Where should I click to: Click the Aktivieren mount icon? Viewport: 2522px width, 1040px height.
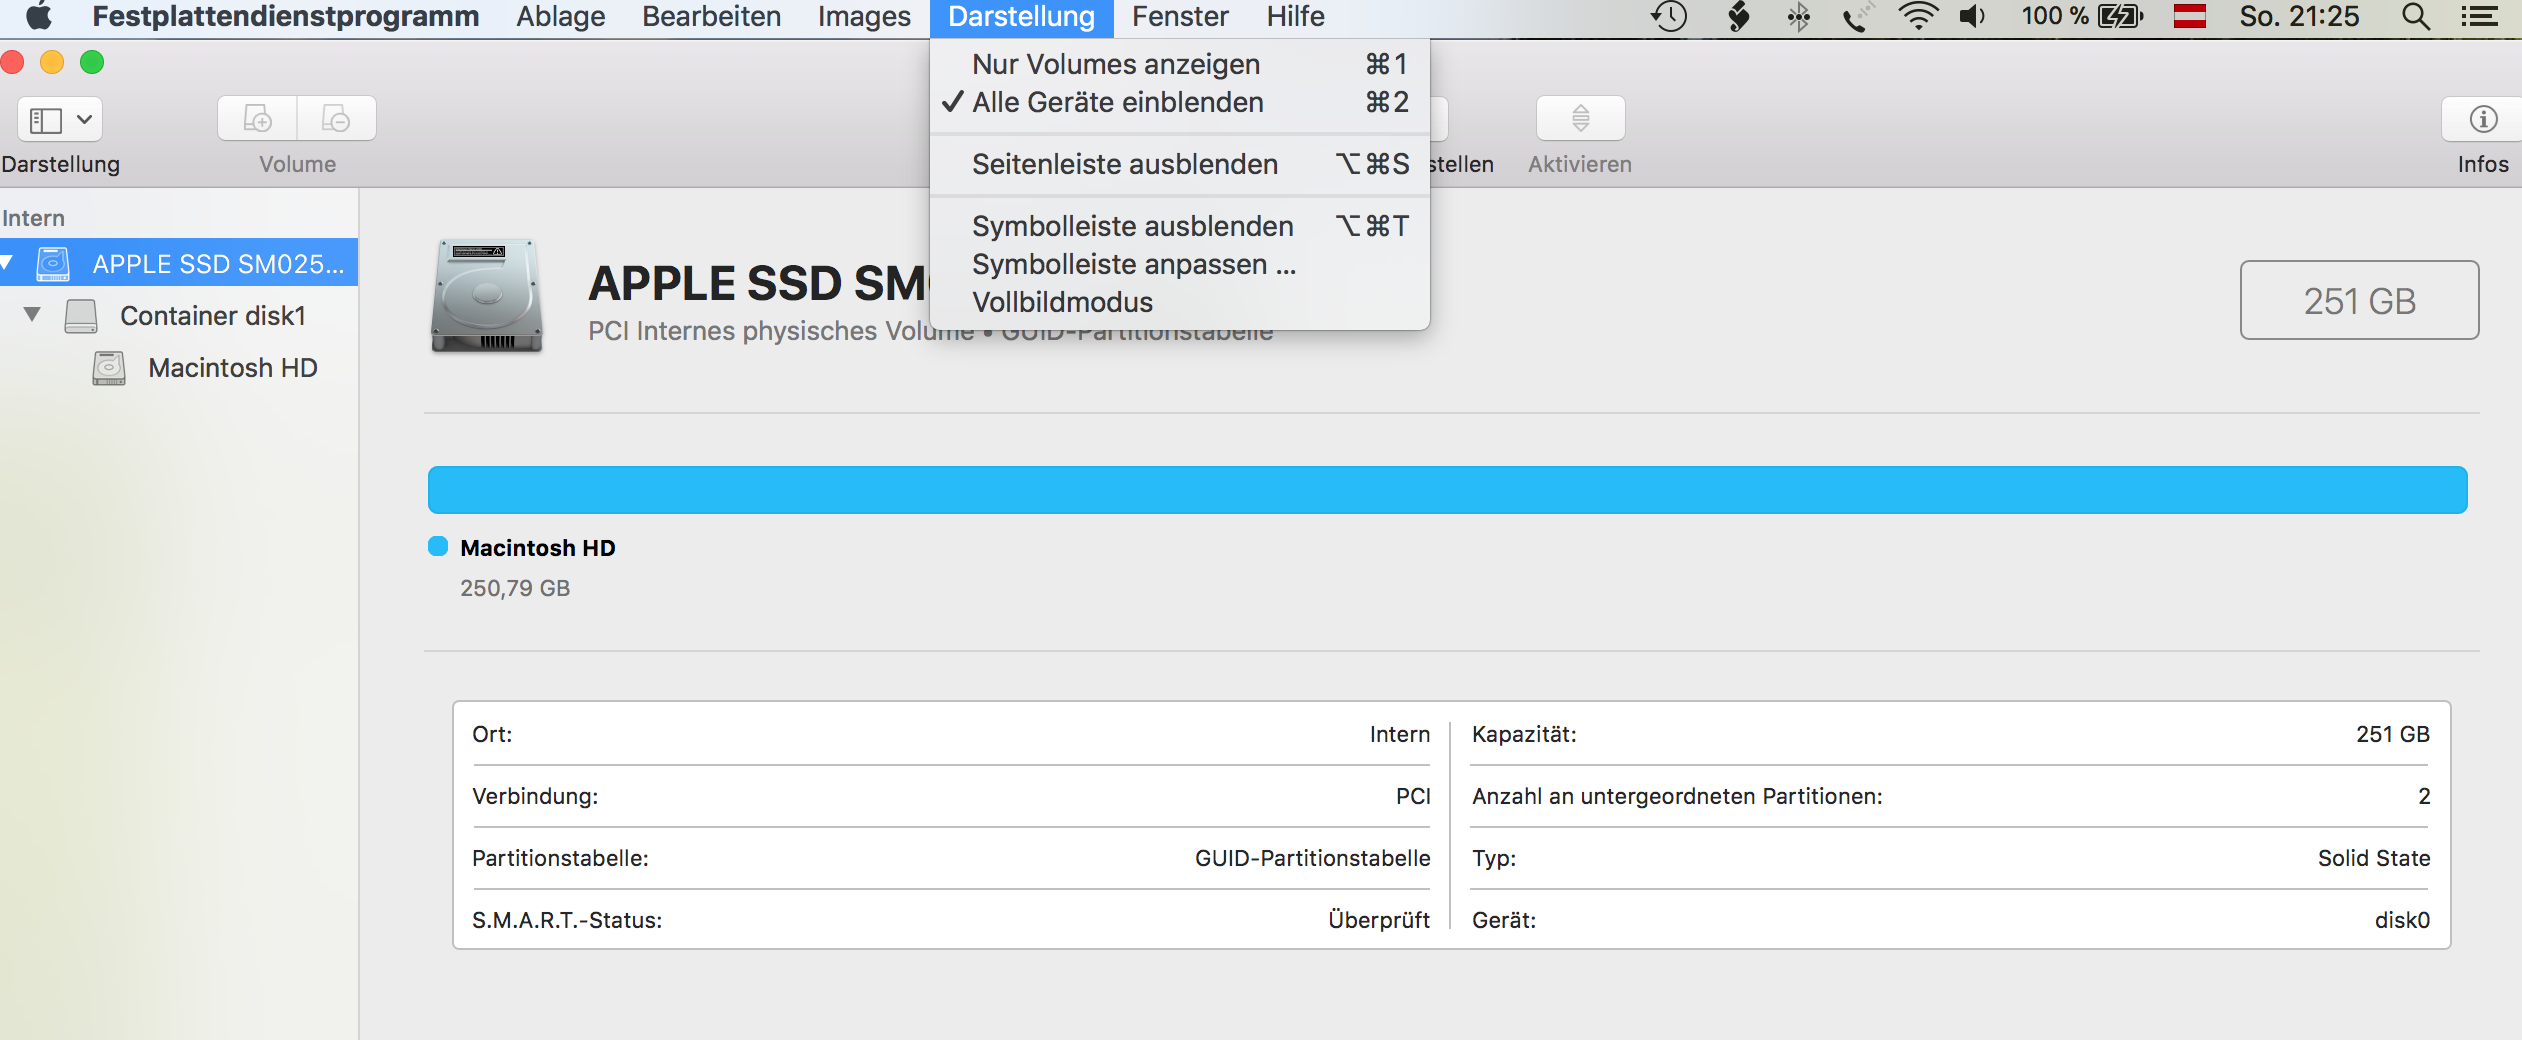point(1580,119)
